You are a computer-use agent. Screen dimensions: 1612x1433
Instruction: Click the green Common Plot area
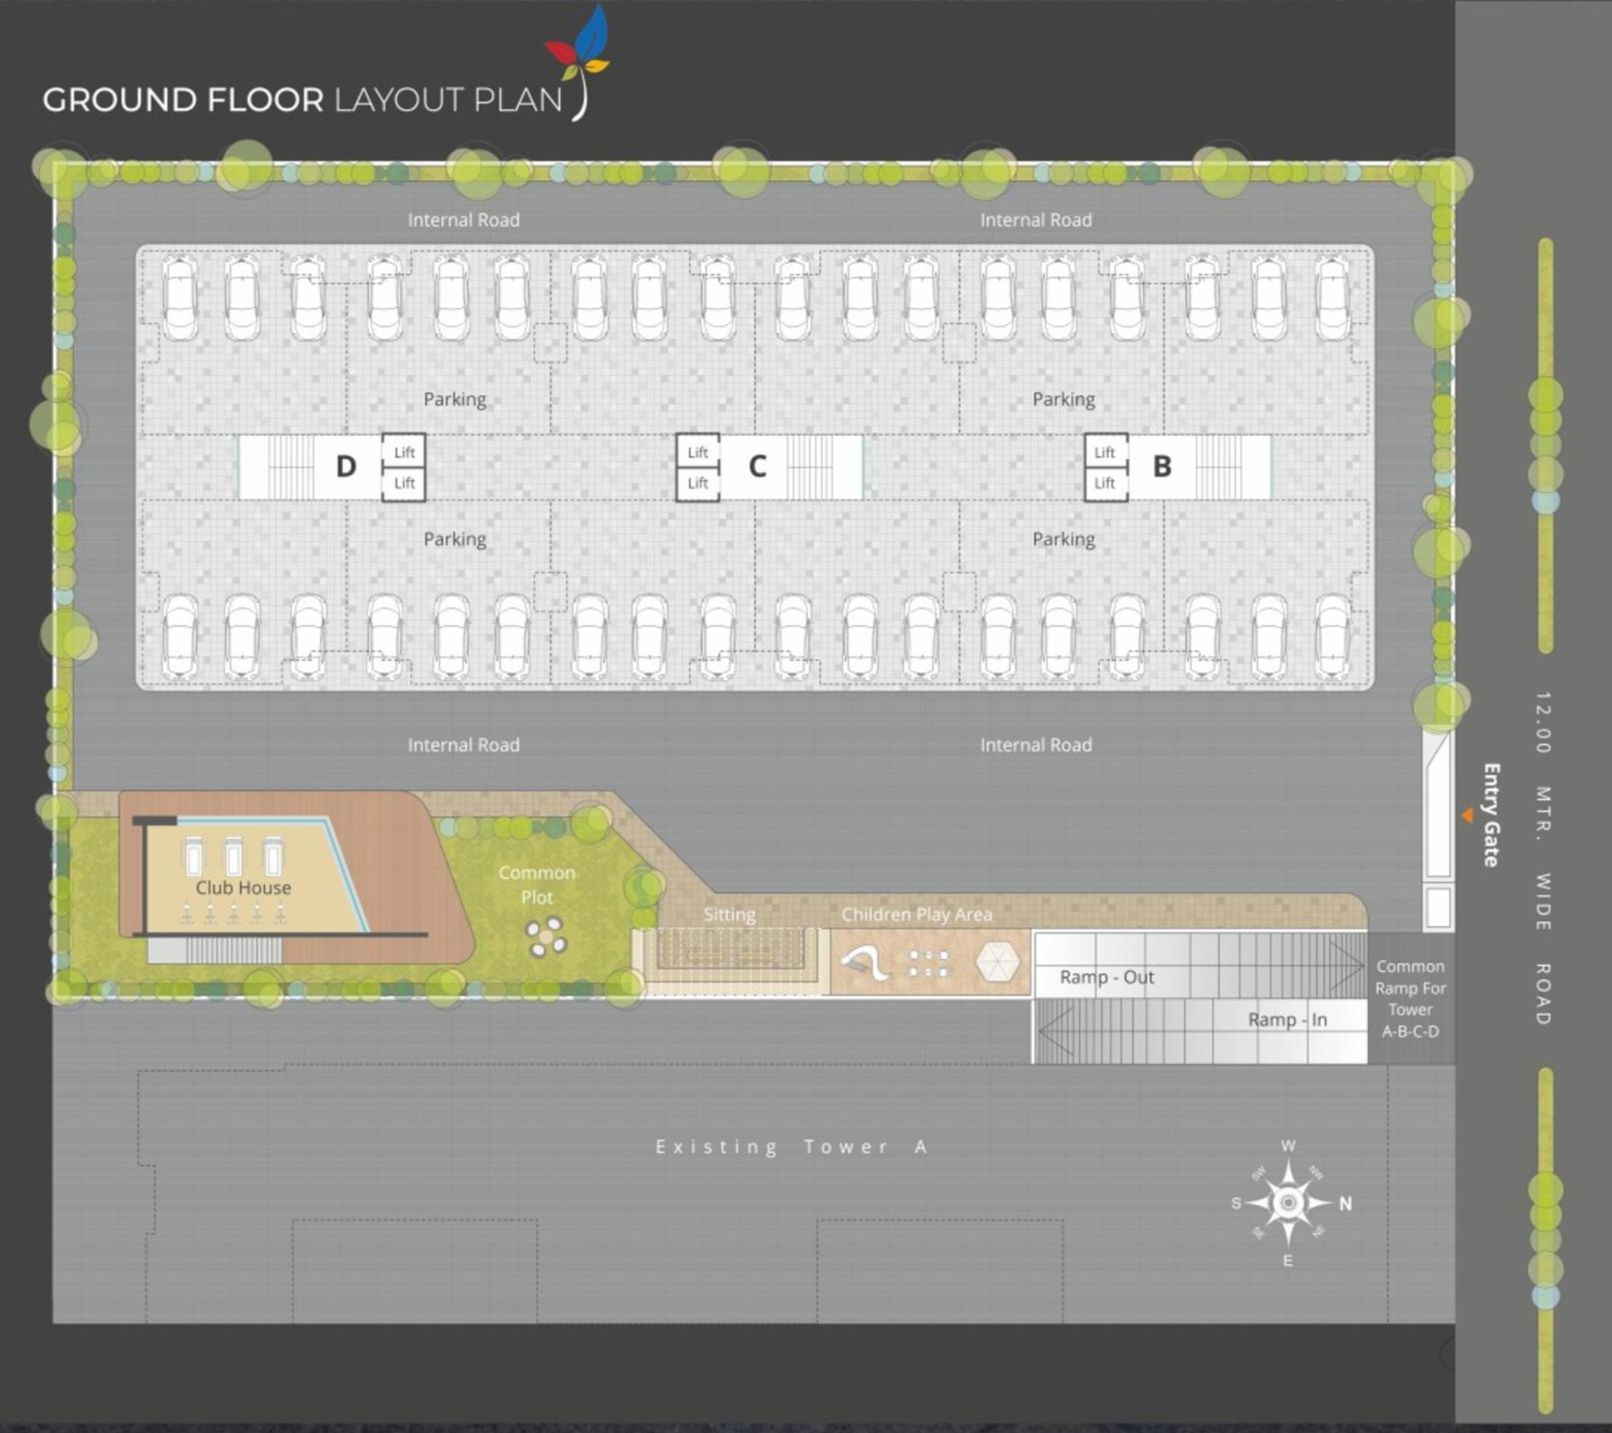538,885
